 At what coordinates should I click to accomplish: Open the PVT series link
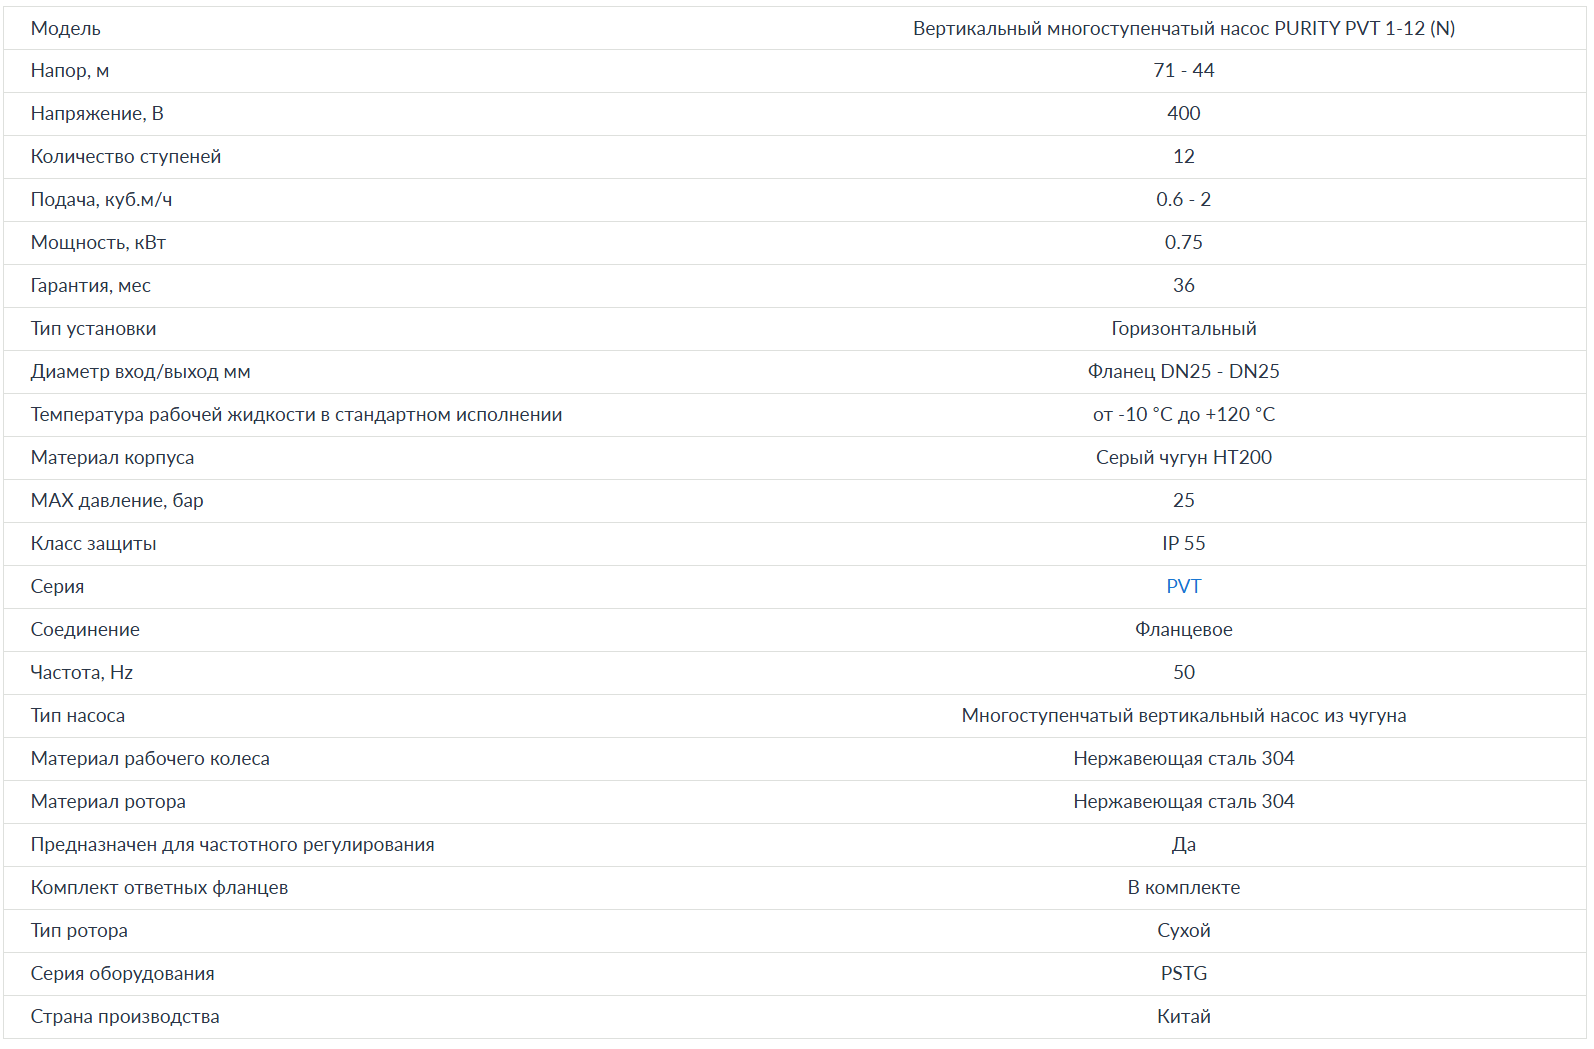point(1183,587)
